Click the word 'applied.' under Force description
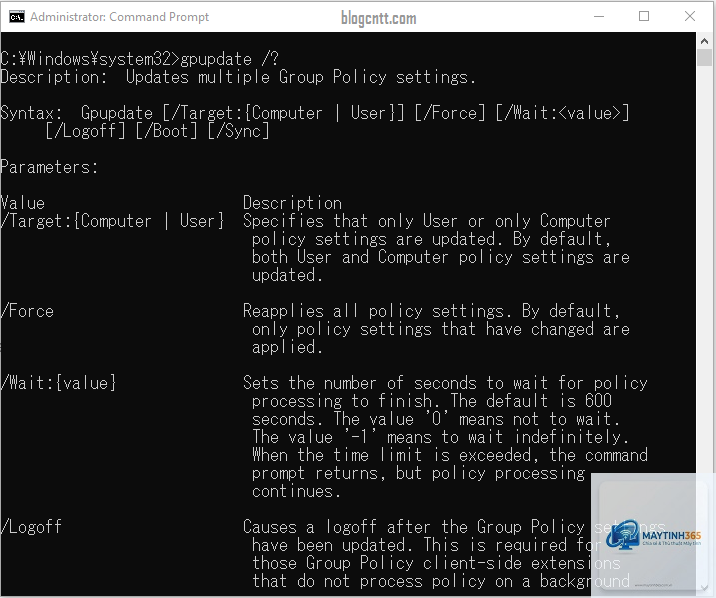Viewport: 716px width, 598px height. [x=287, y=347]
